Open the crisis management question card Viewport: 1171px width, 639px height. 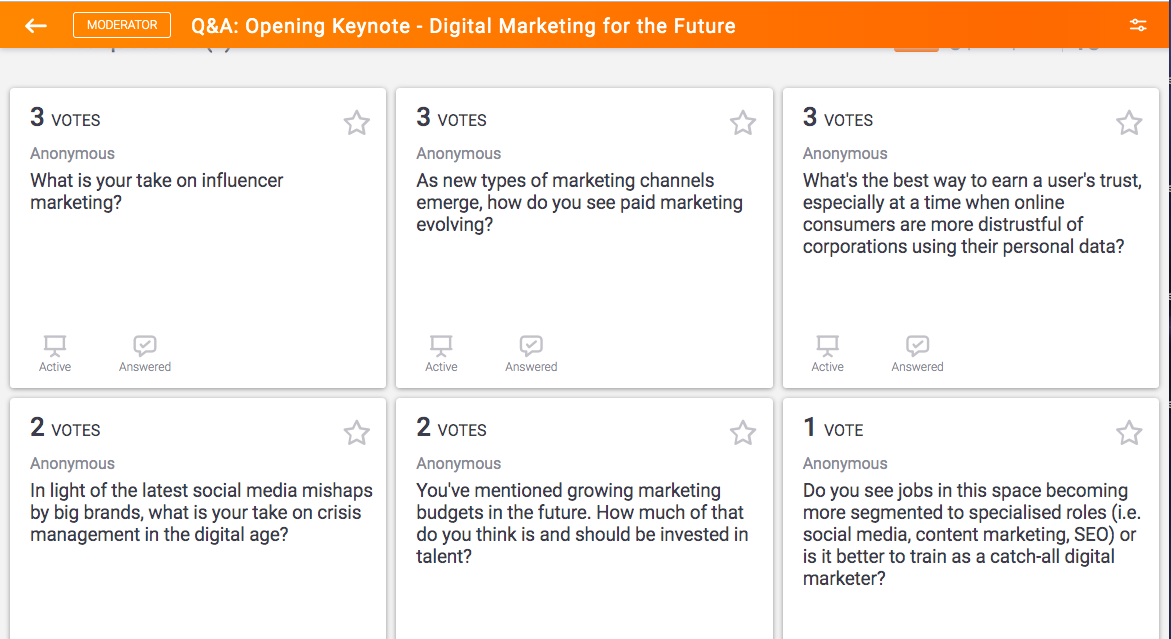point(198,519)
